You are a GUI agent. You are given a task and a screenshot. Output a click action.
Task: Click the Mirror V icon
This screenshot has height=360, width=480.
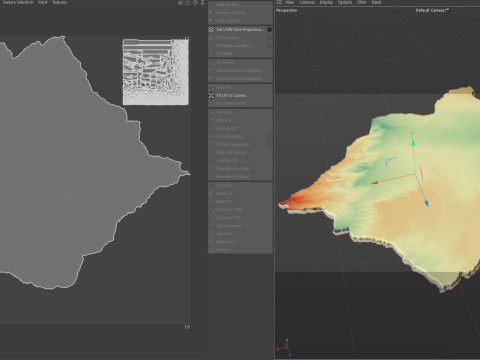[x=211, y=120]
